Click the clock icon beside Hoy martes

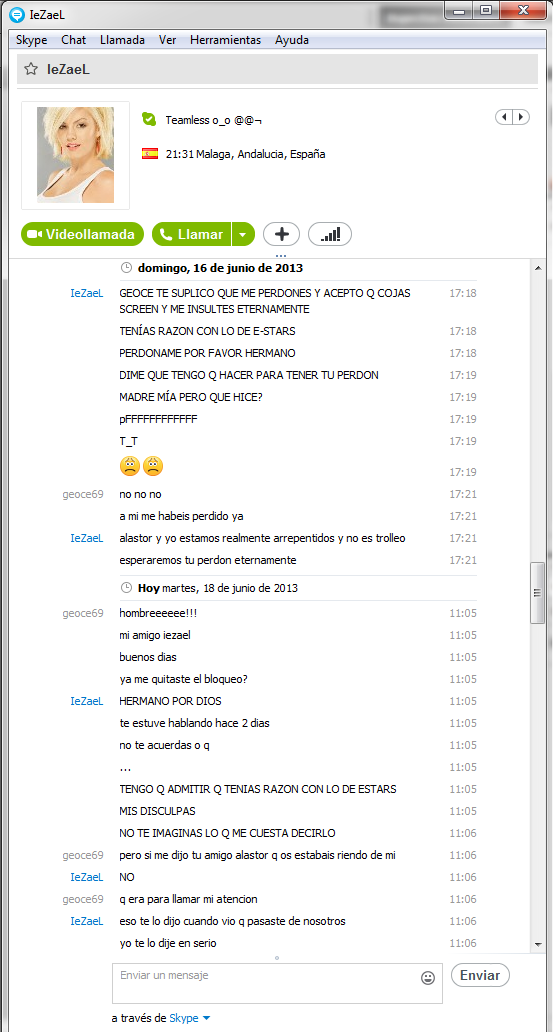126,587
